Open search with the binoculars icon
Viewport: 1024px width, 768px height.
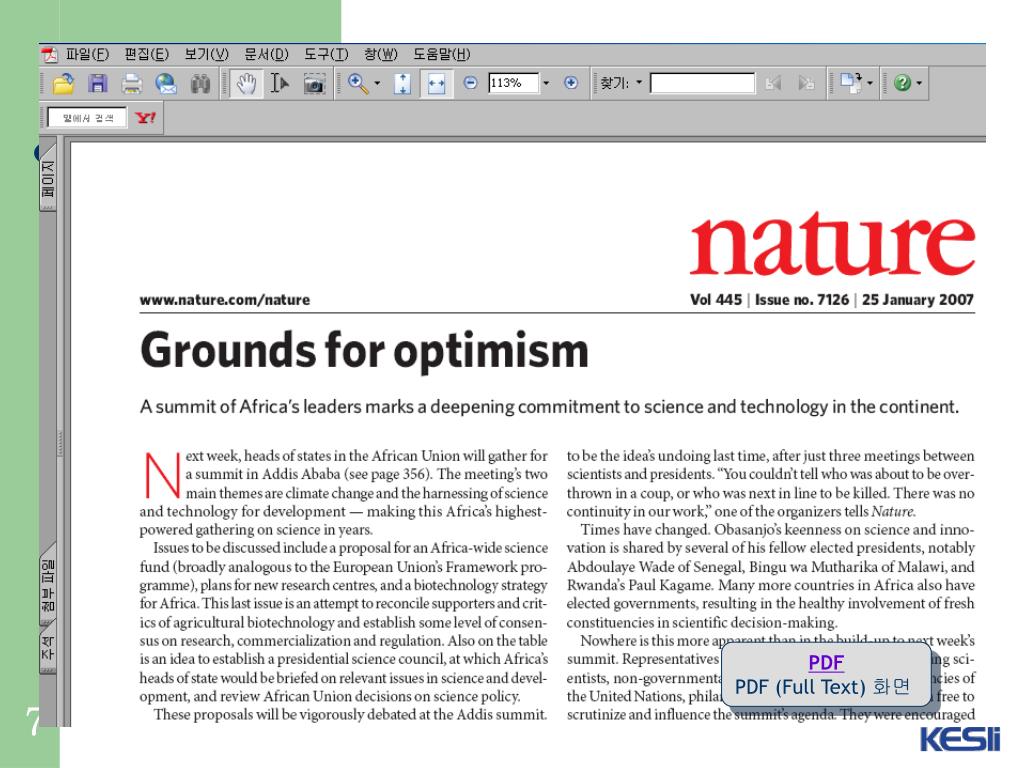(x=200, y=84)
